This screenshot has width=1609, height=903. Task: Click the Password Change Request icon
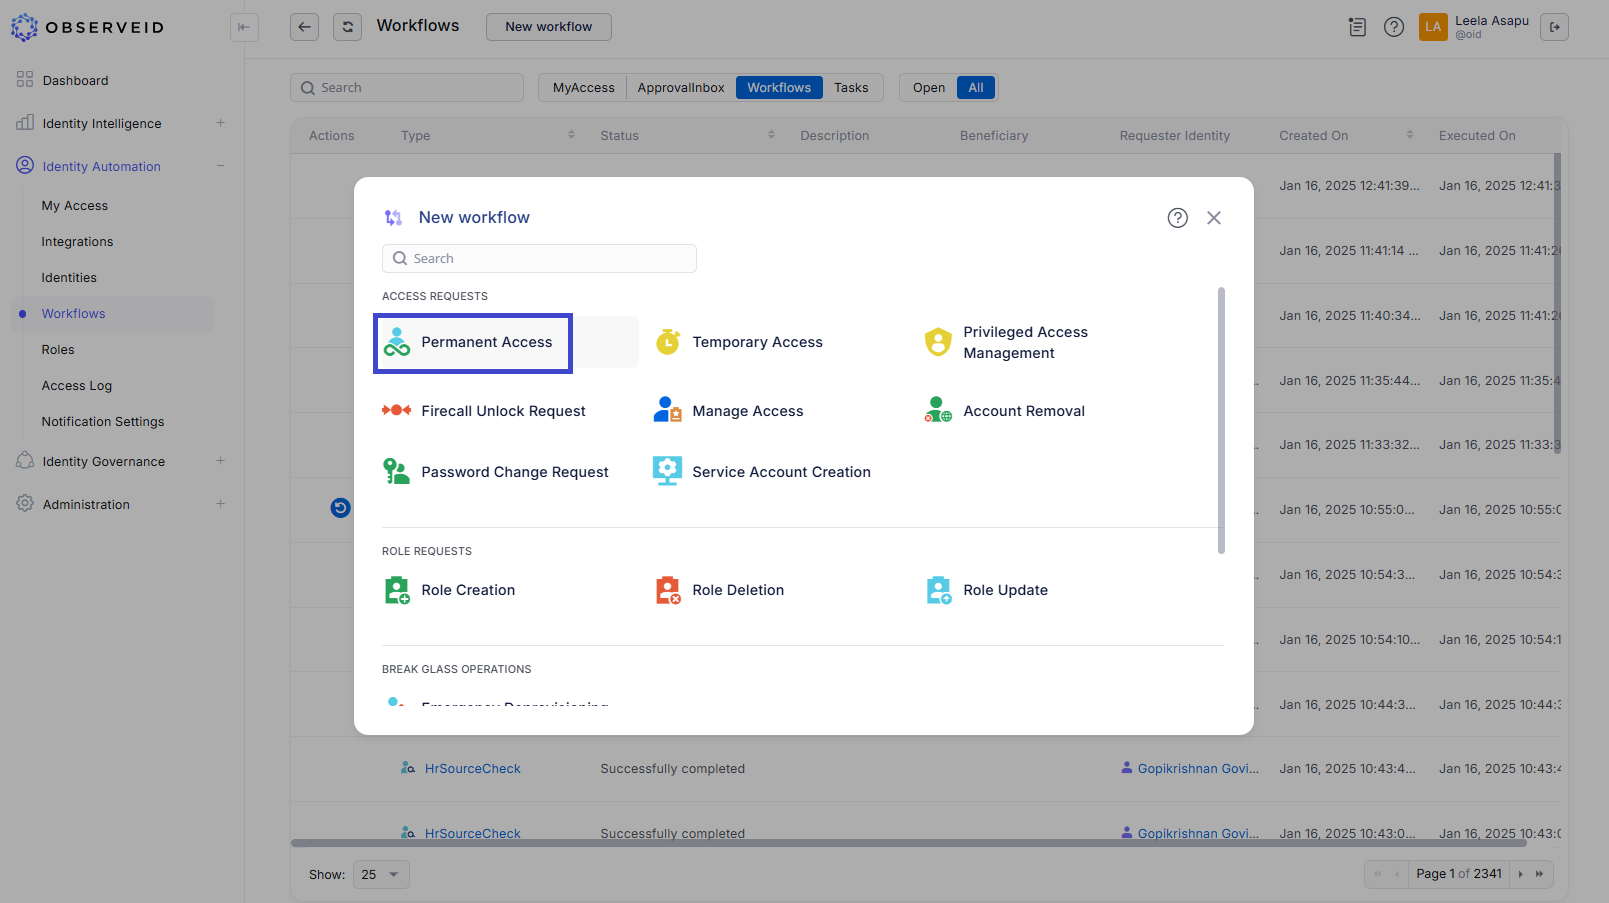pos(397,472)
